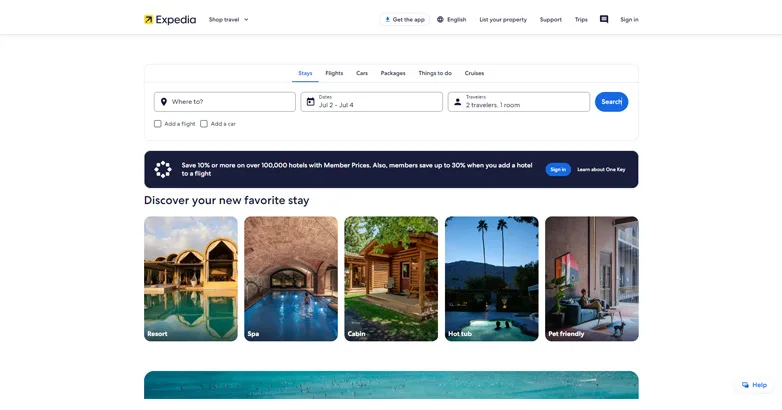Click Sign in in the header
Screen dimensions: 782x410
pyautogui.click(x=629, y=19)
